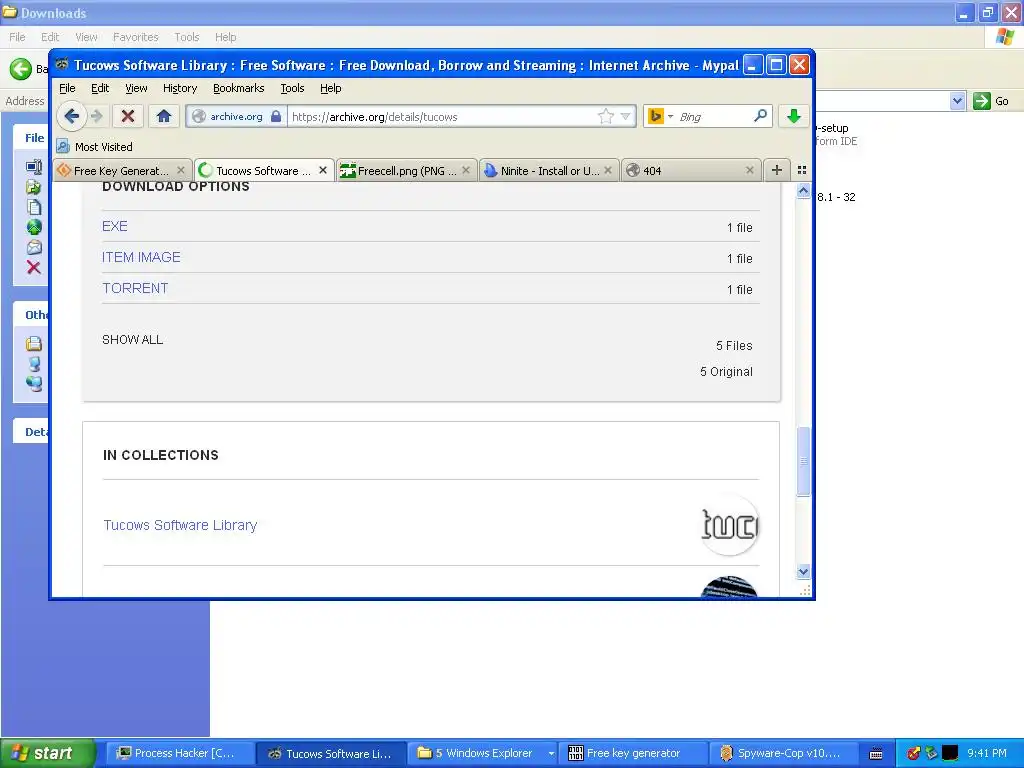1024x768 pixels.
Task: Open the Windows Start menu
Action: [x=47, y=753]
